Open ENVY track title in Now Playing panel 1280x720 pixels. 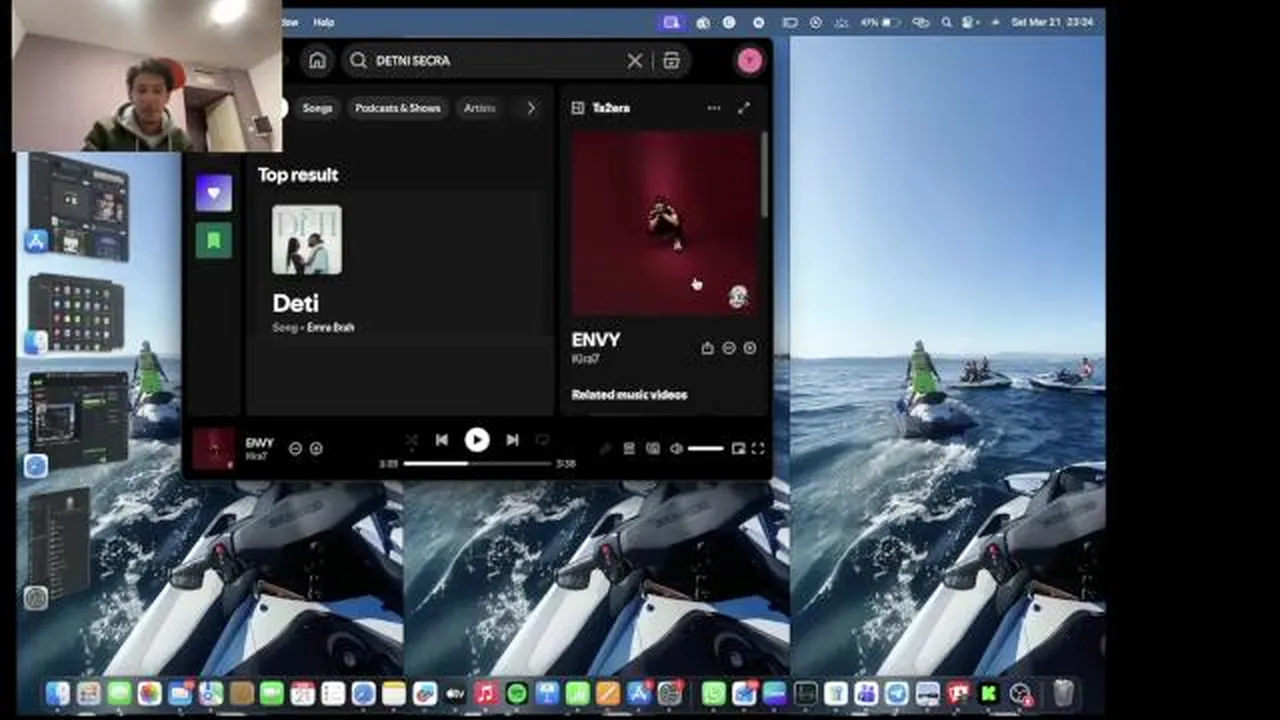[x=596, y=340]
